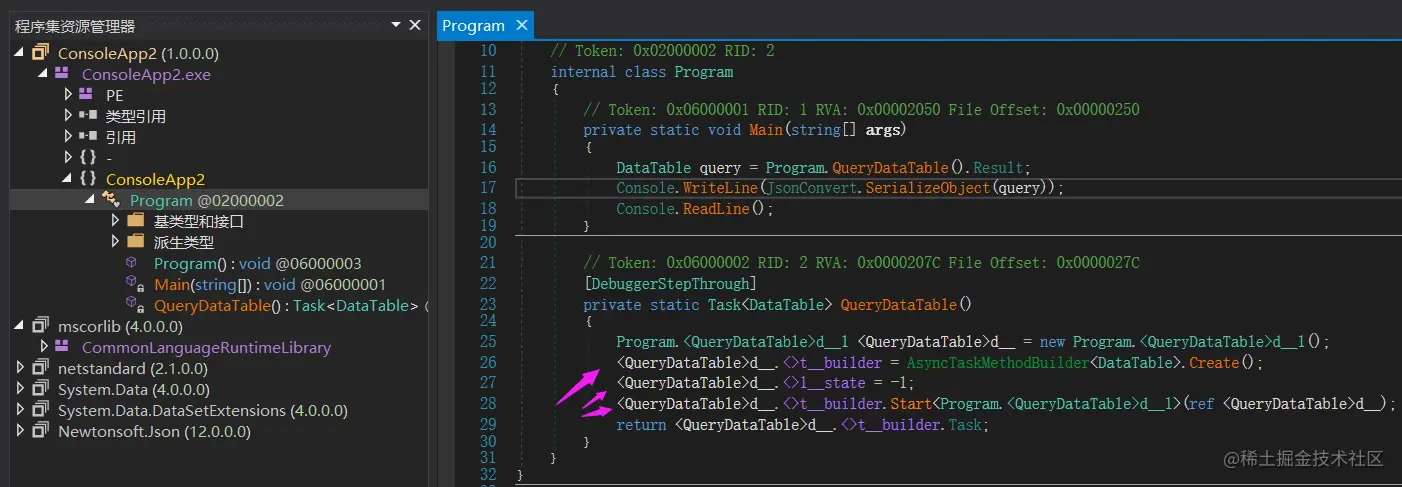This screenshot has width=1402, height=487.
Task: Expand the netstandard (2.1.0.0) node
Action: pyautogui.click(x=22, y=368)
